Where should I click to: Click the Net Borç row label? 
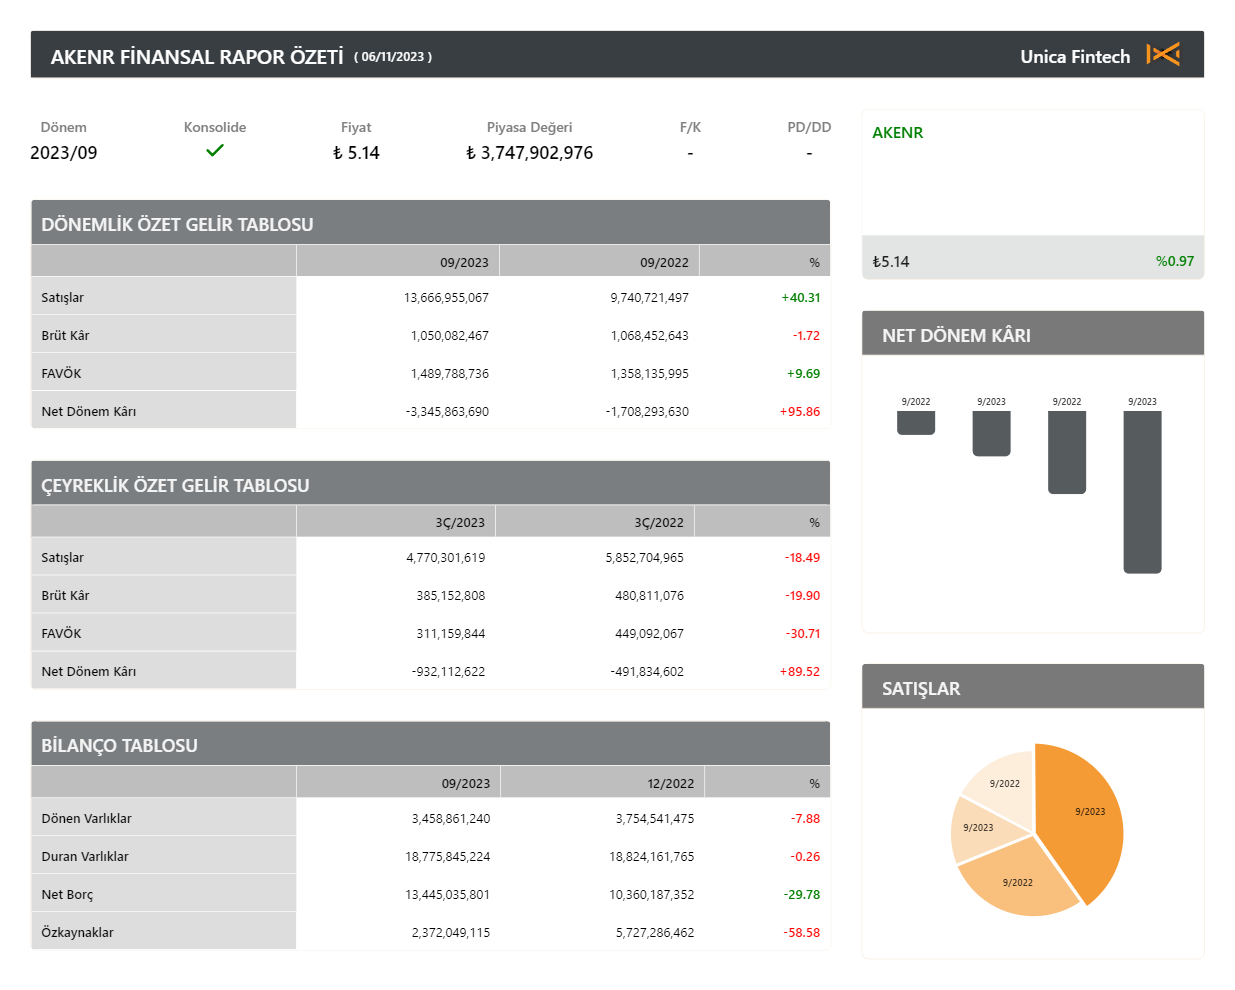(x=67, y=894)
